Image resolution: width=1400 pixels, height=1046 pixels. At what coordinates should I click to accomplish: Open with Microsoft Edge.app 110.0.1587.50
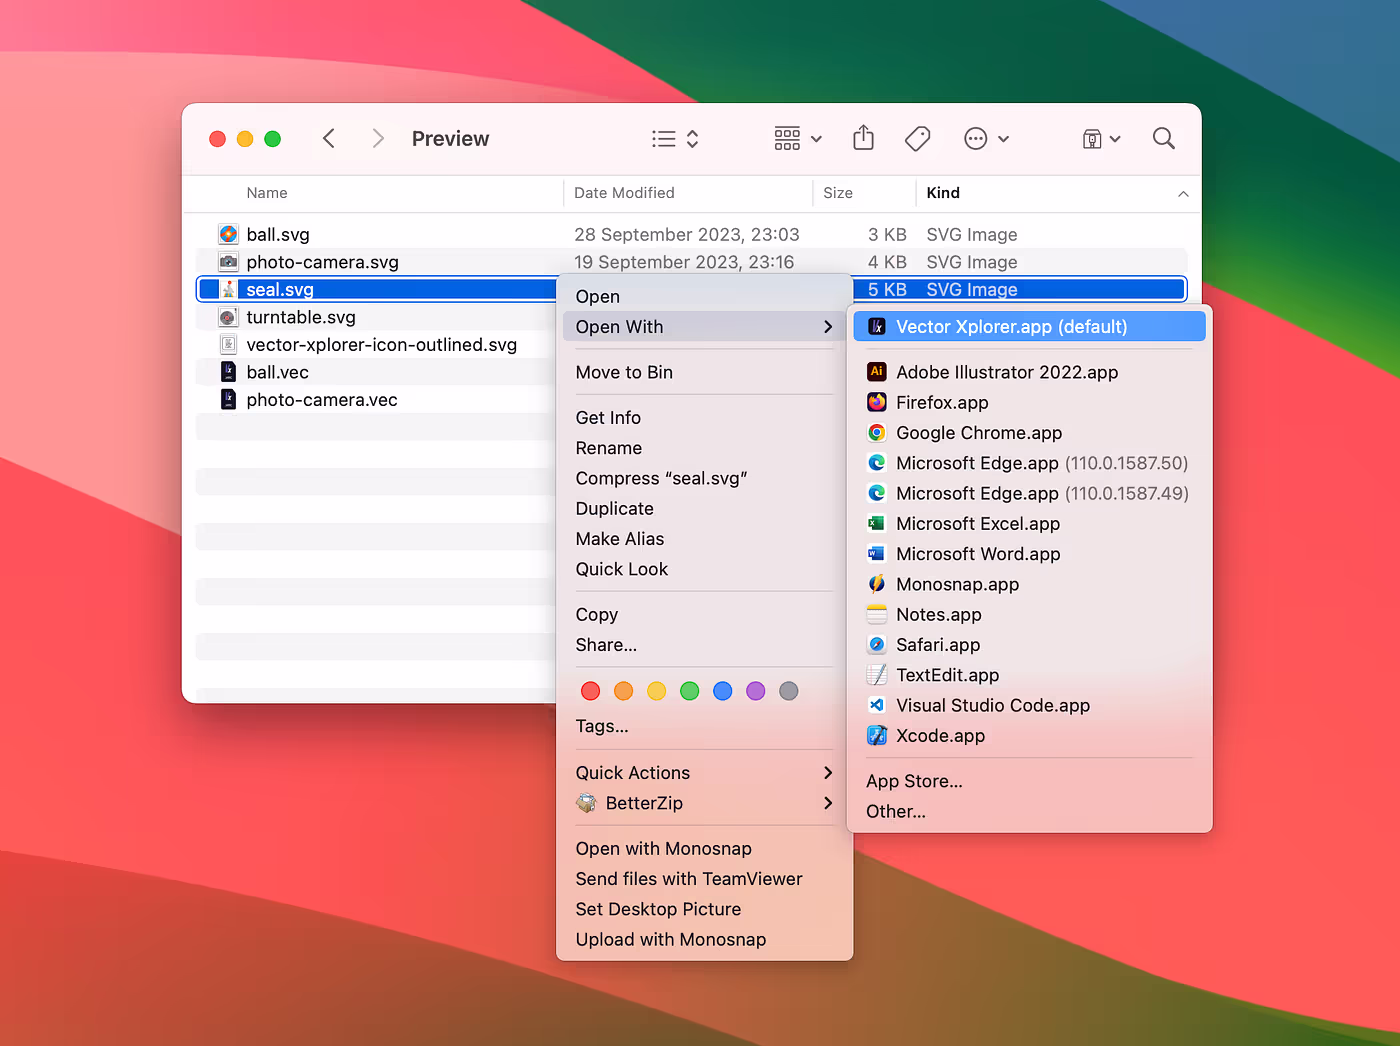click(1030, 463)
